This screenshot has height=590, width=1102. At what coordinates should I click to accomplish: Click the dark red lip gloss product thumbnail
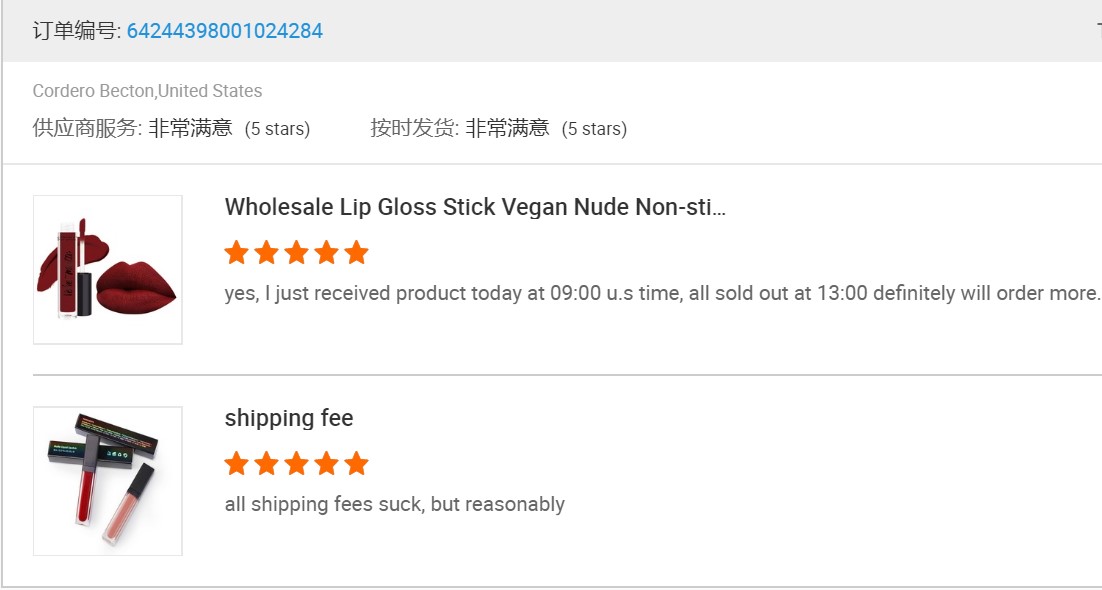(107, 270)
